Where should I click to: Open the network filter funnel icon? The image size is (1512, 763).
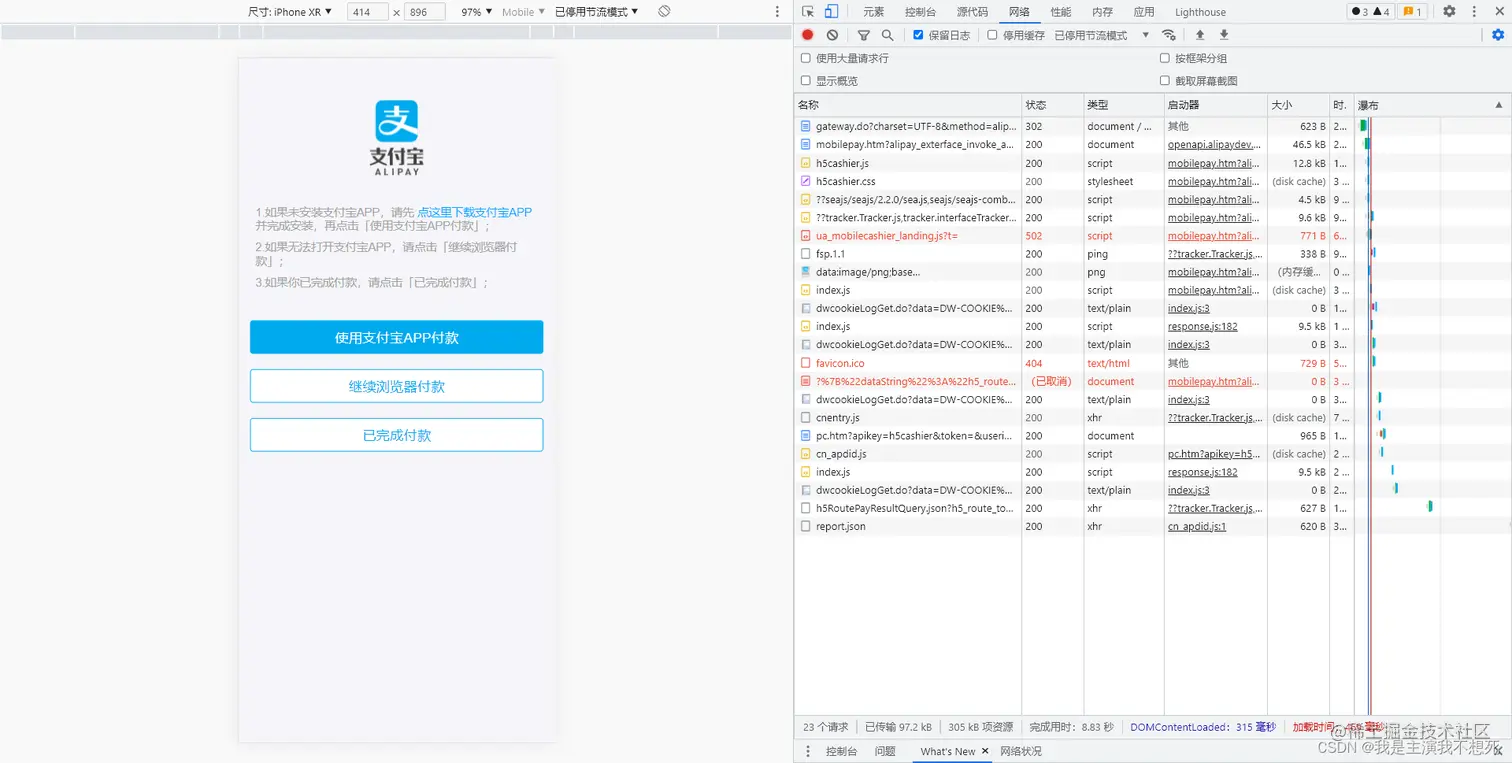[x=864, y=35]
